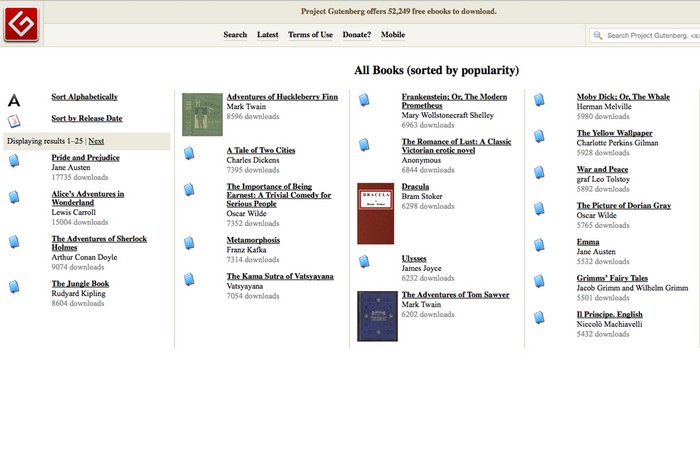Viewport: 700px width, 467px height.
Task: Open the Search menu item
Action: (235, 35)
